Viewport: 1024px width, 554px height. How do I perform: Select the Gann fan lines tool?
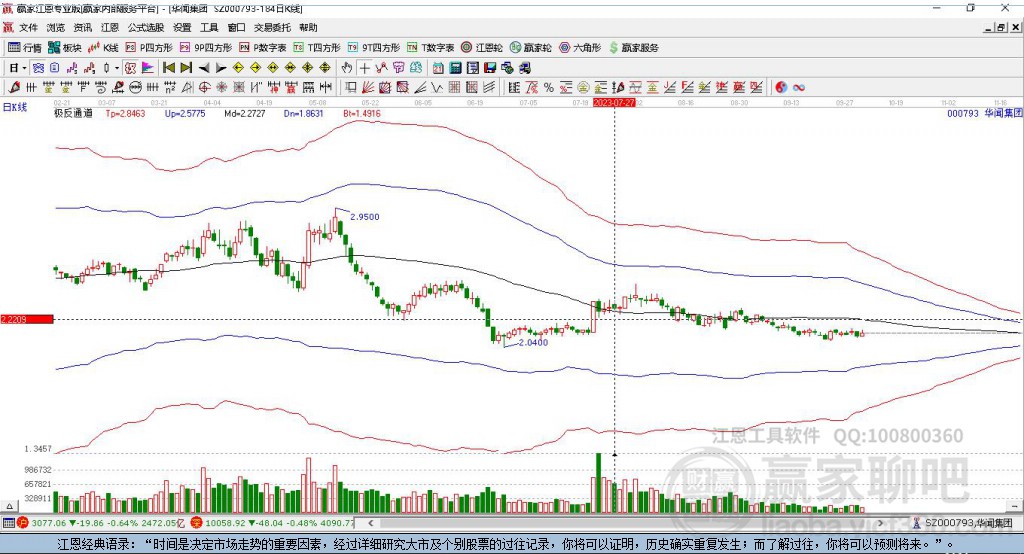point(368,87)
